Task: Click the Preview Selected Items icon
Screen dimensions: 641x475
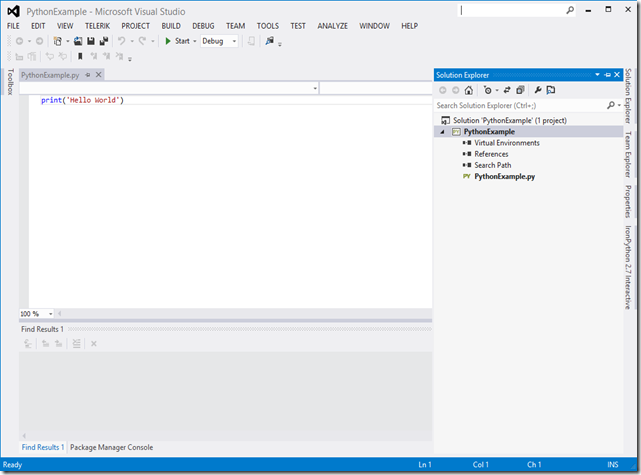Action: (551, 90)
